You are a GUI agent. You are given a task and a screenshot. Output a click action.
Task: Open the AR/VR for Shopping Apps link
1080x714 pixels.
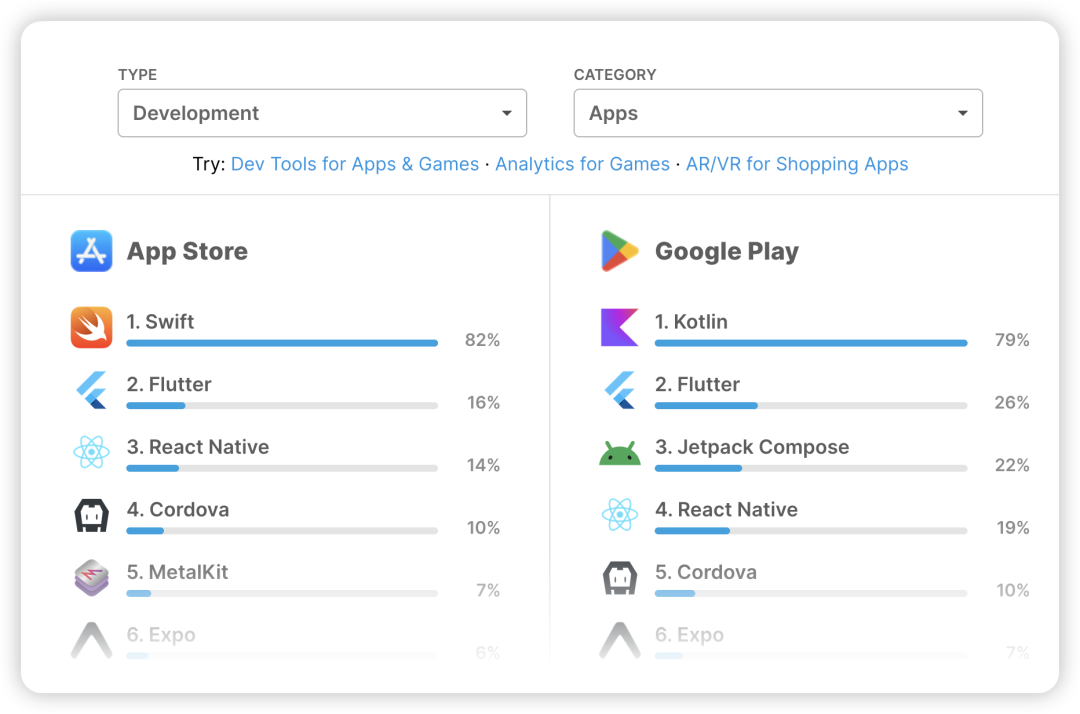(x=797, y=164)
